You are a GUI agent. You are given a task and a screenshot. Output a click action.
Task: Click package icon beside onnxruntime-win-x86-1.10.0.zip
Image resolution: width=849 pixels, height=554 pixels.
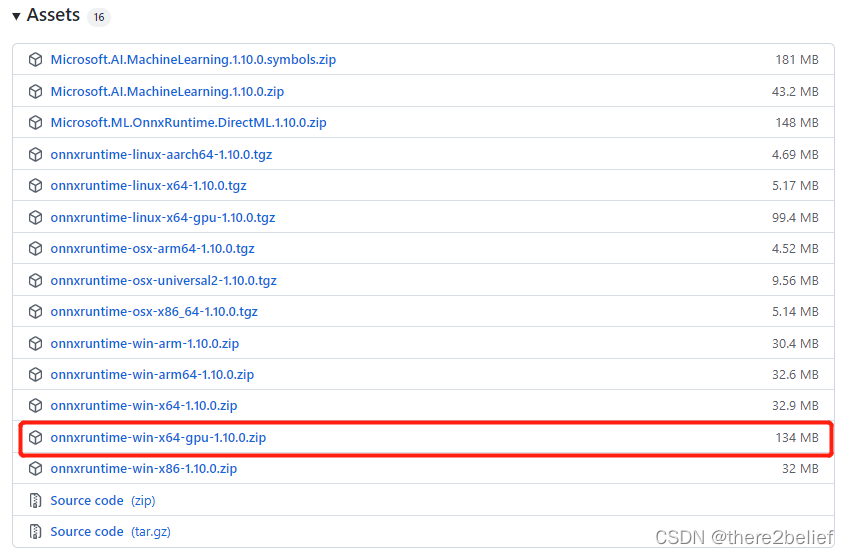pyautogui.click(x=35, y=468)
